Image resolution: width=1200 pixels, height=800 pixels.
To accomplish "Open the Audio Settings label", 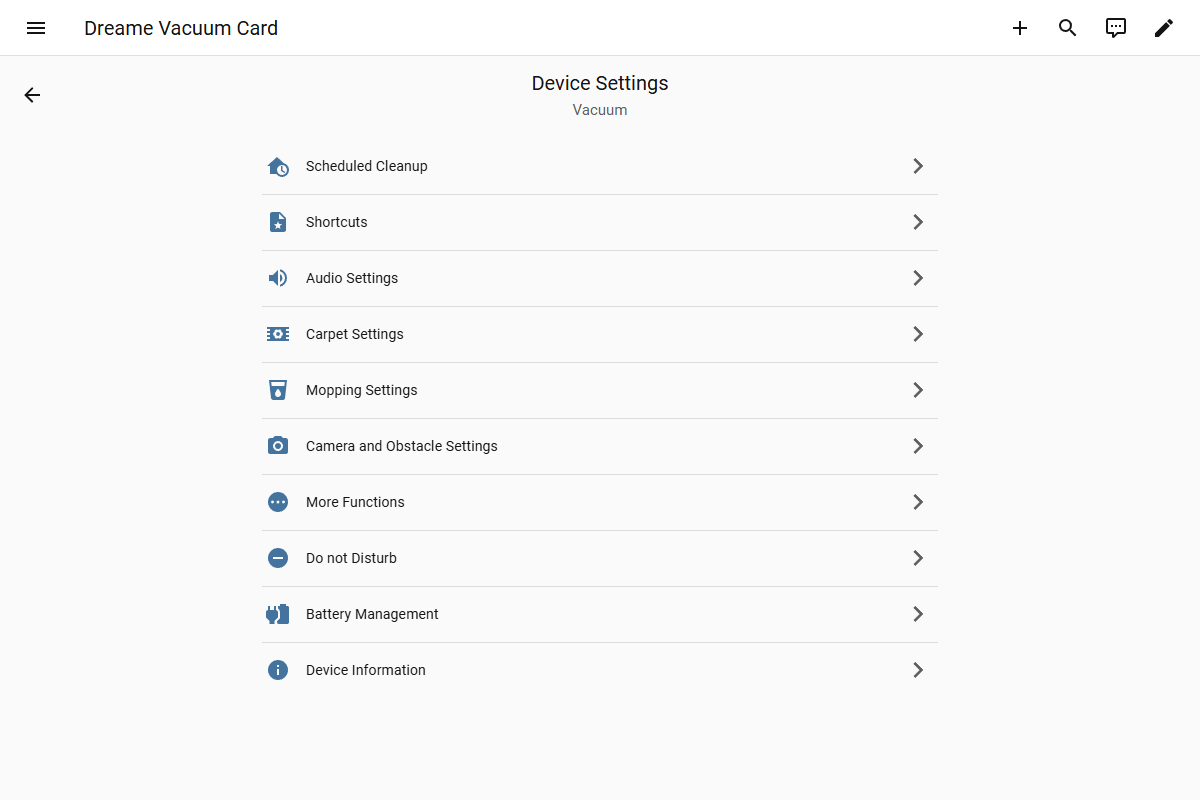I will 352,278.
